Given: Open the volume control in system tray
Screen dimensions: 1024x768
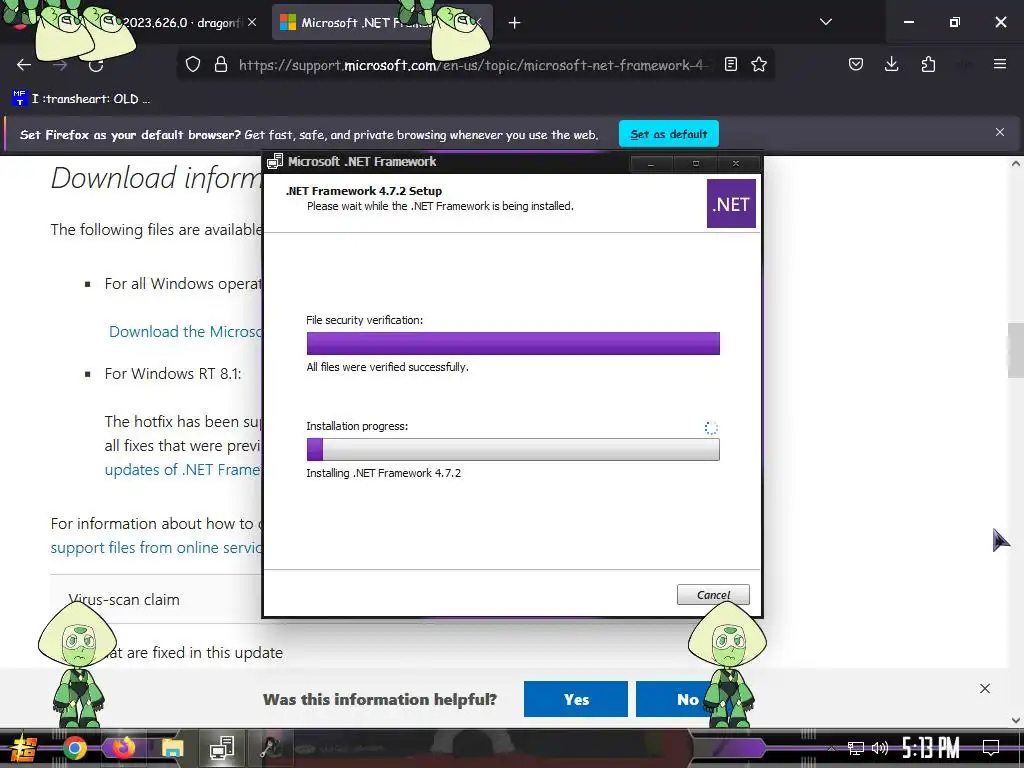Looking at the screenshot, I should pyautogui.click(x=880, y=748).
